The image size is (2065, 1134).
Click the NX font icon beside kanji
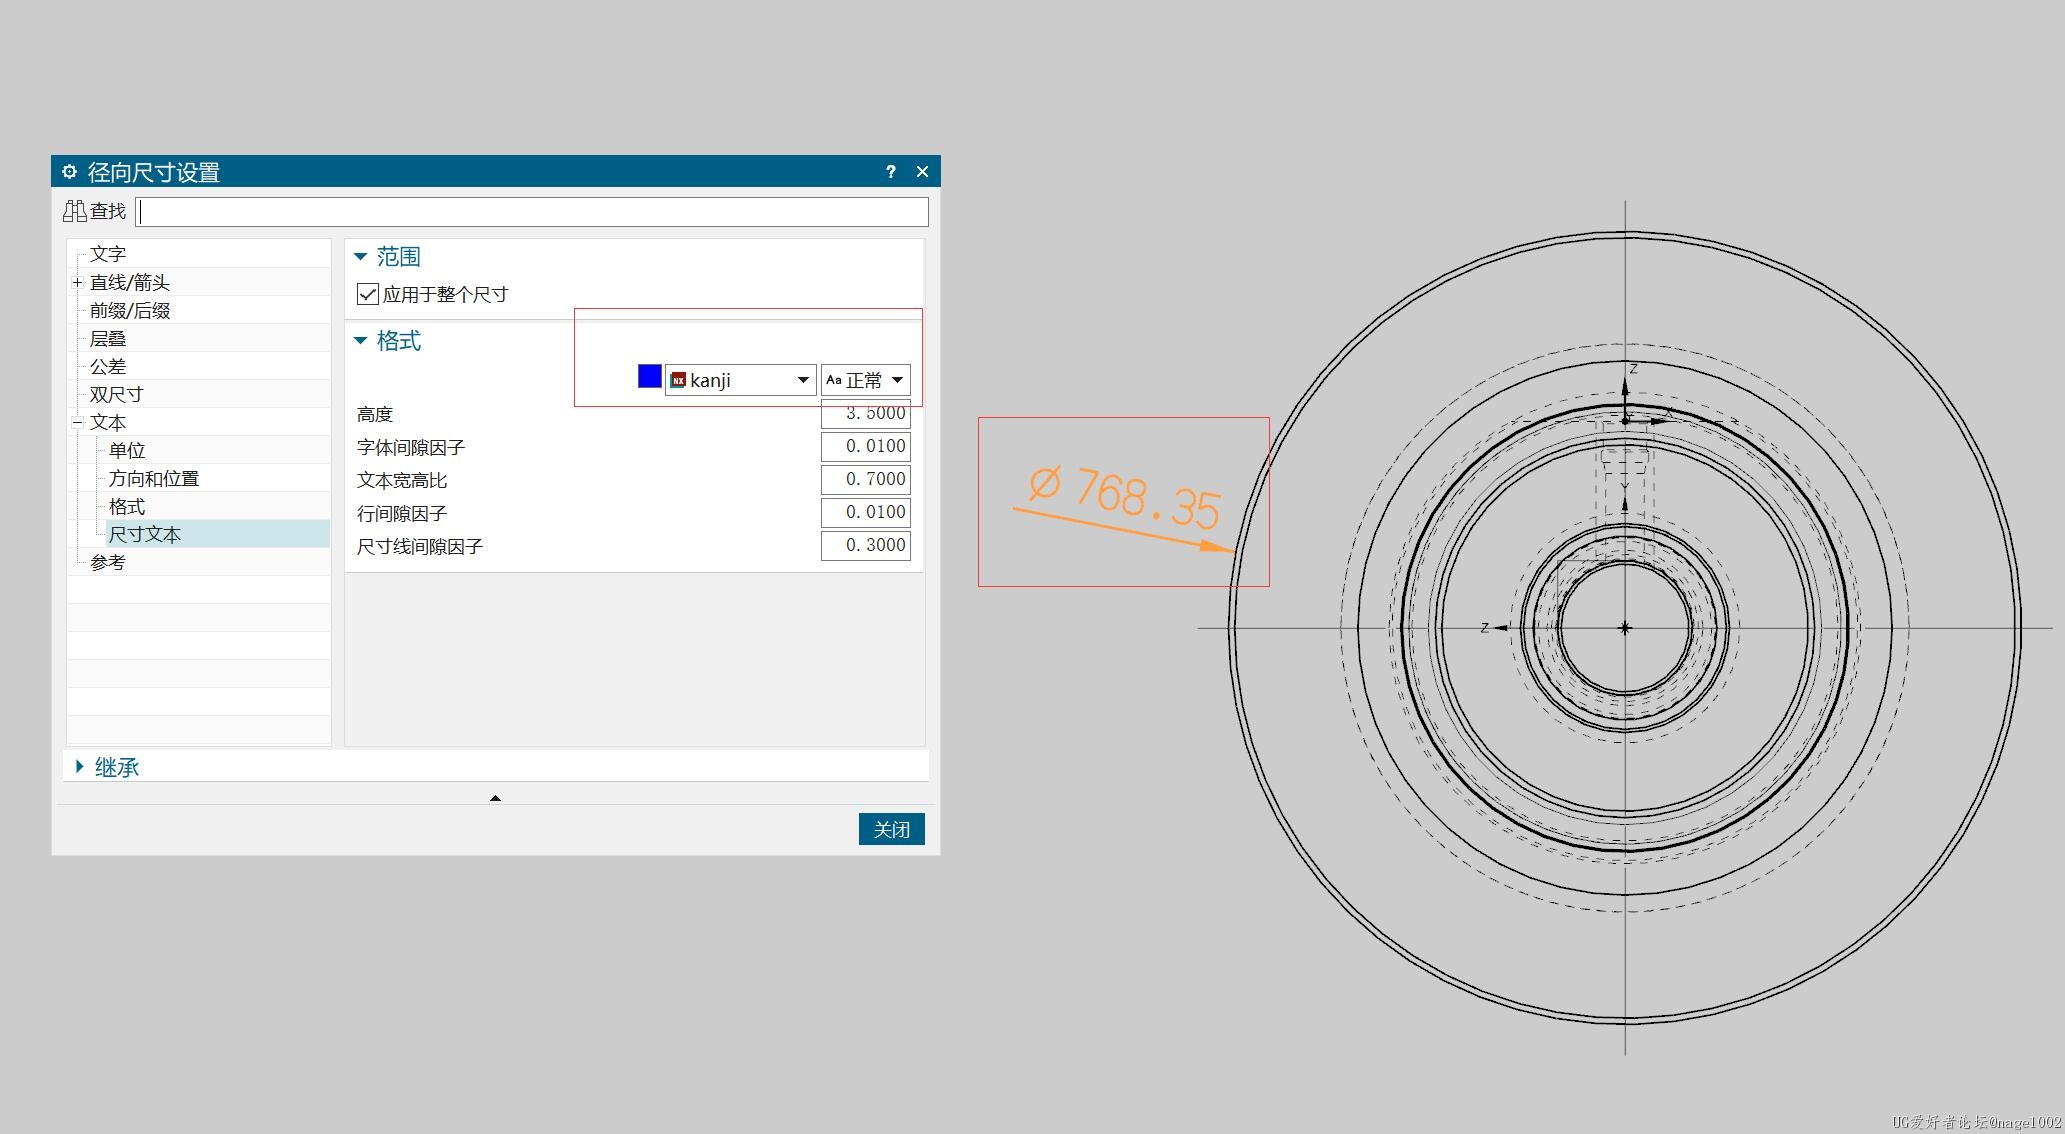pos(678,380)
